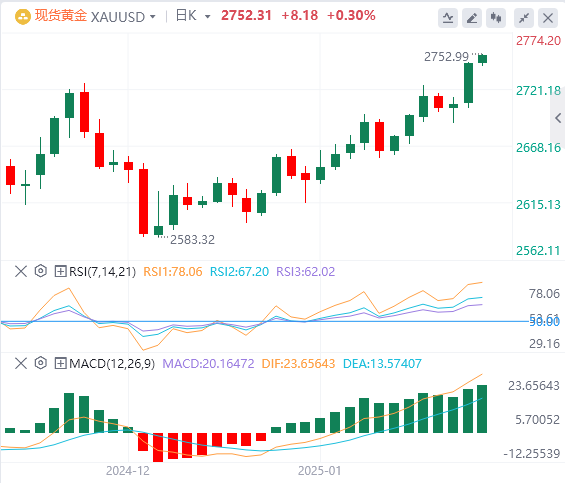Click the MACD(12,26,9) indicator label
Image resolution: width=565 pixels, height=483 pixels.
coord(112,363)
